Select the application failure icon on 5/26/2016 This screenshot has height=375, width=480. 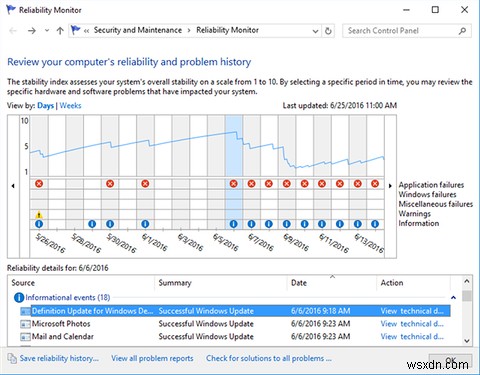point(39,184)
